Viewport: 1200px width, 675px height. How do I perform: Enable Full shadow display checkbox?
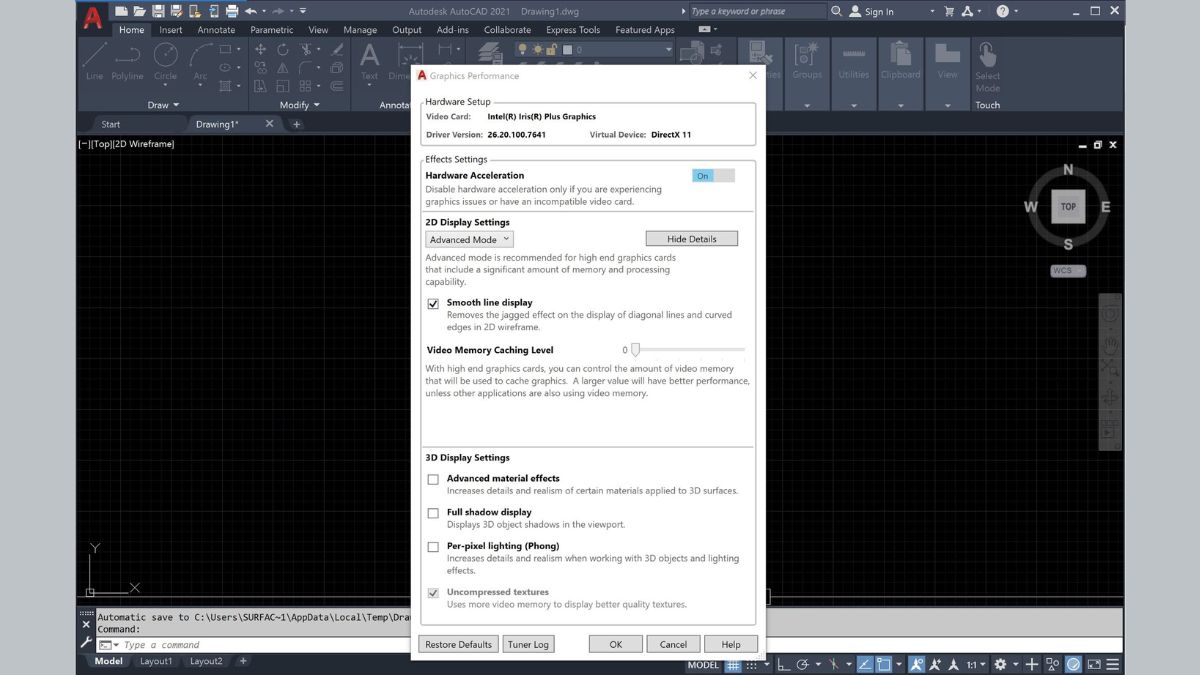[x=433, y=513]
